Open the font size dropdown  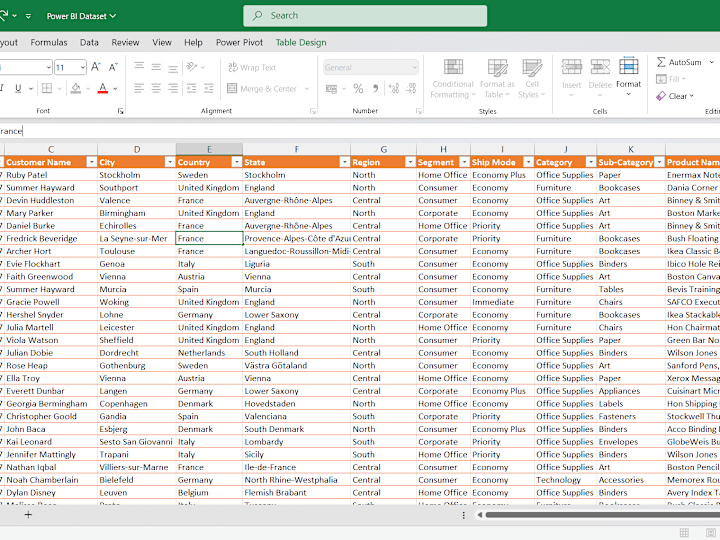click(x=83, y=68)
